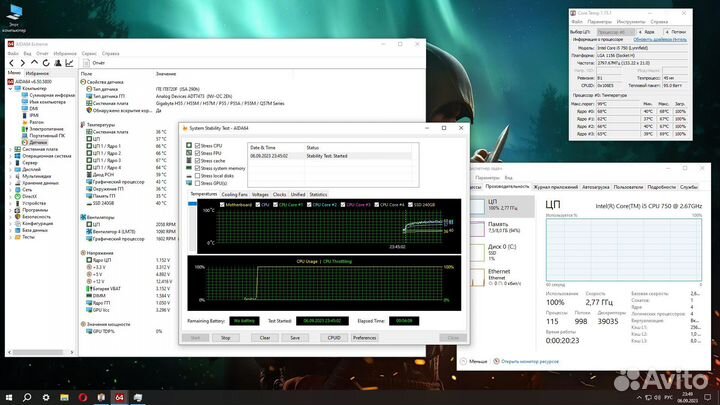Viewport: 720px width, 405px height.
Task: Collapse the Компьютер tree node
Action: pos(10,88)
